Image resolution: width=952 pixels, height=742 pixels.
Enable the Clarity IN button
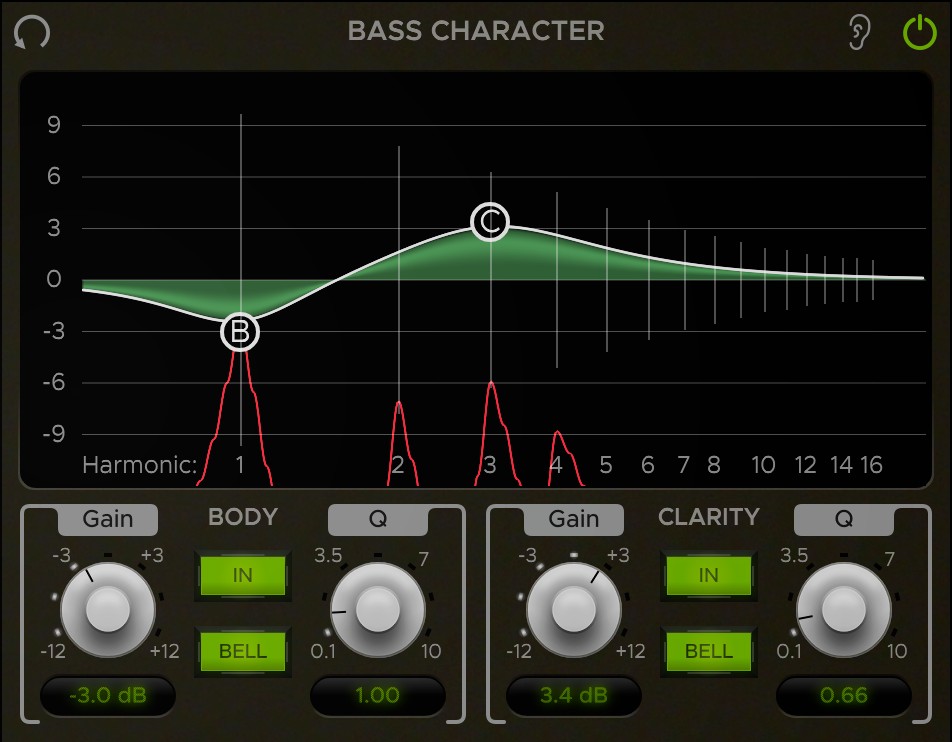(x=709, y=575)
